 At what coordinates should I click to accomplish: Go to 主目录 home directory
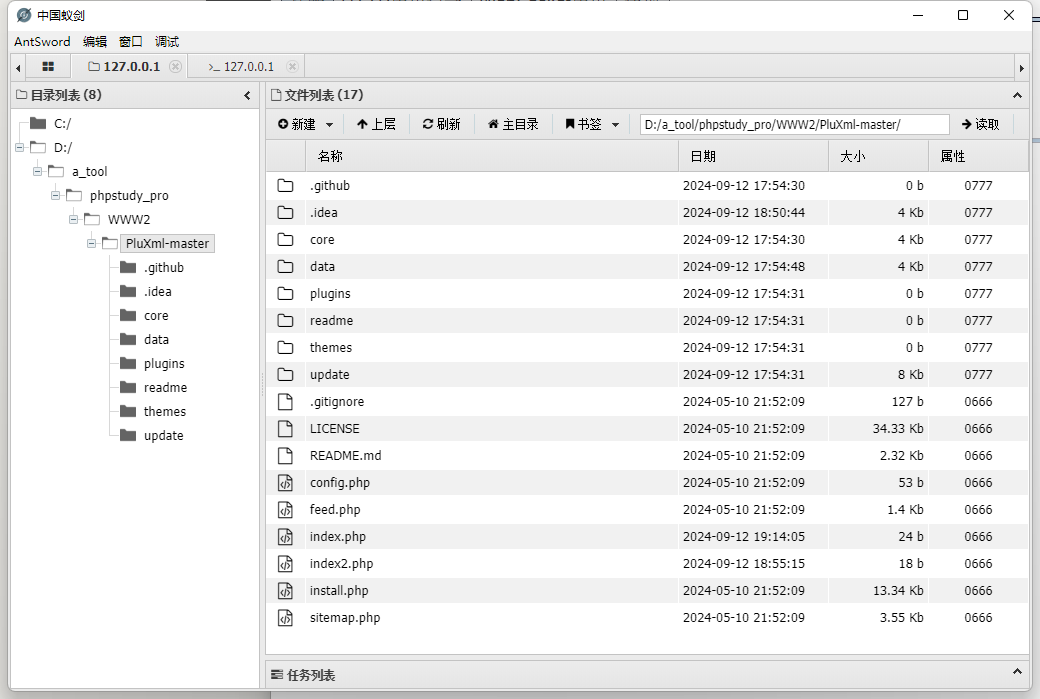point(513,124)
